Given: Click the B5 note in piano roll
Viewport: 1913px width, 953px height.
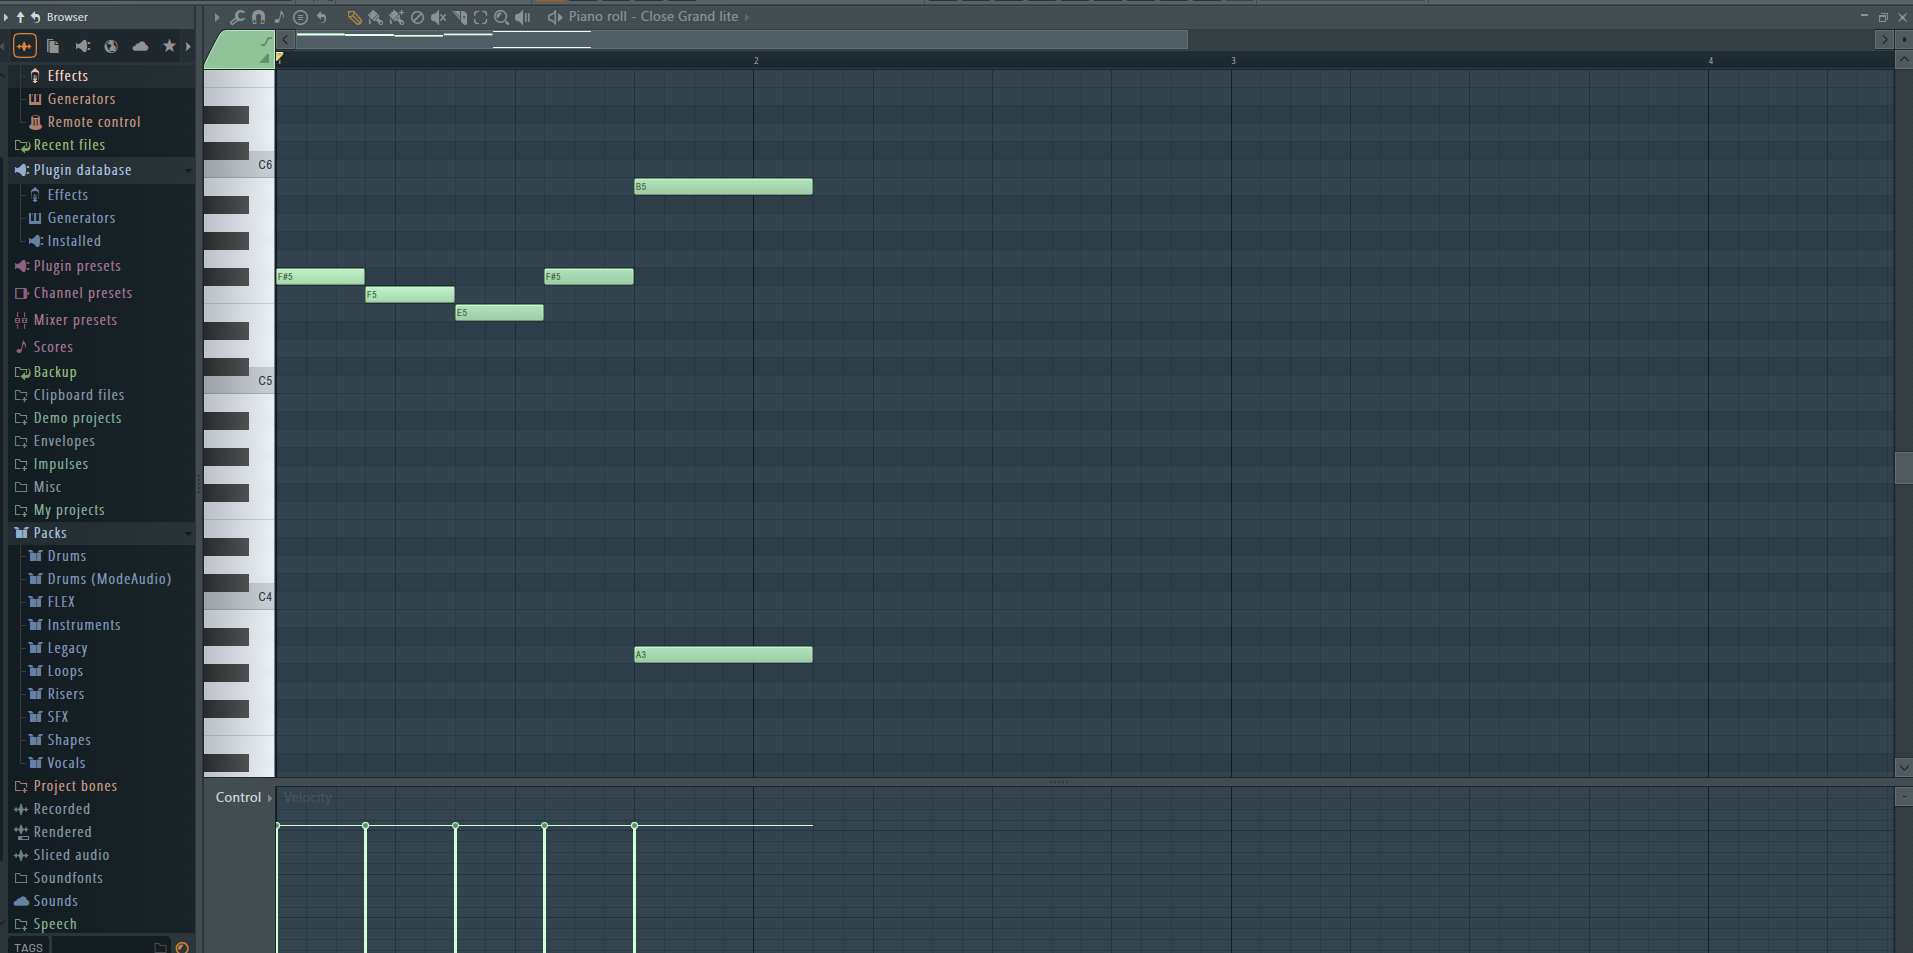Looking at the screenshot, I should [x=722, y=187].
